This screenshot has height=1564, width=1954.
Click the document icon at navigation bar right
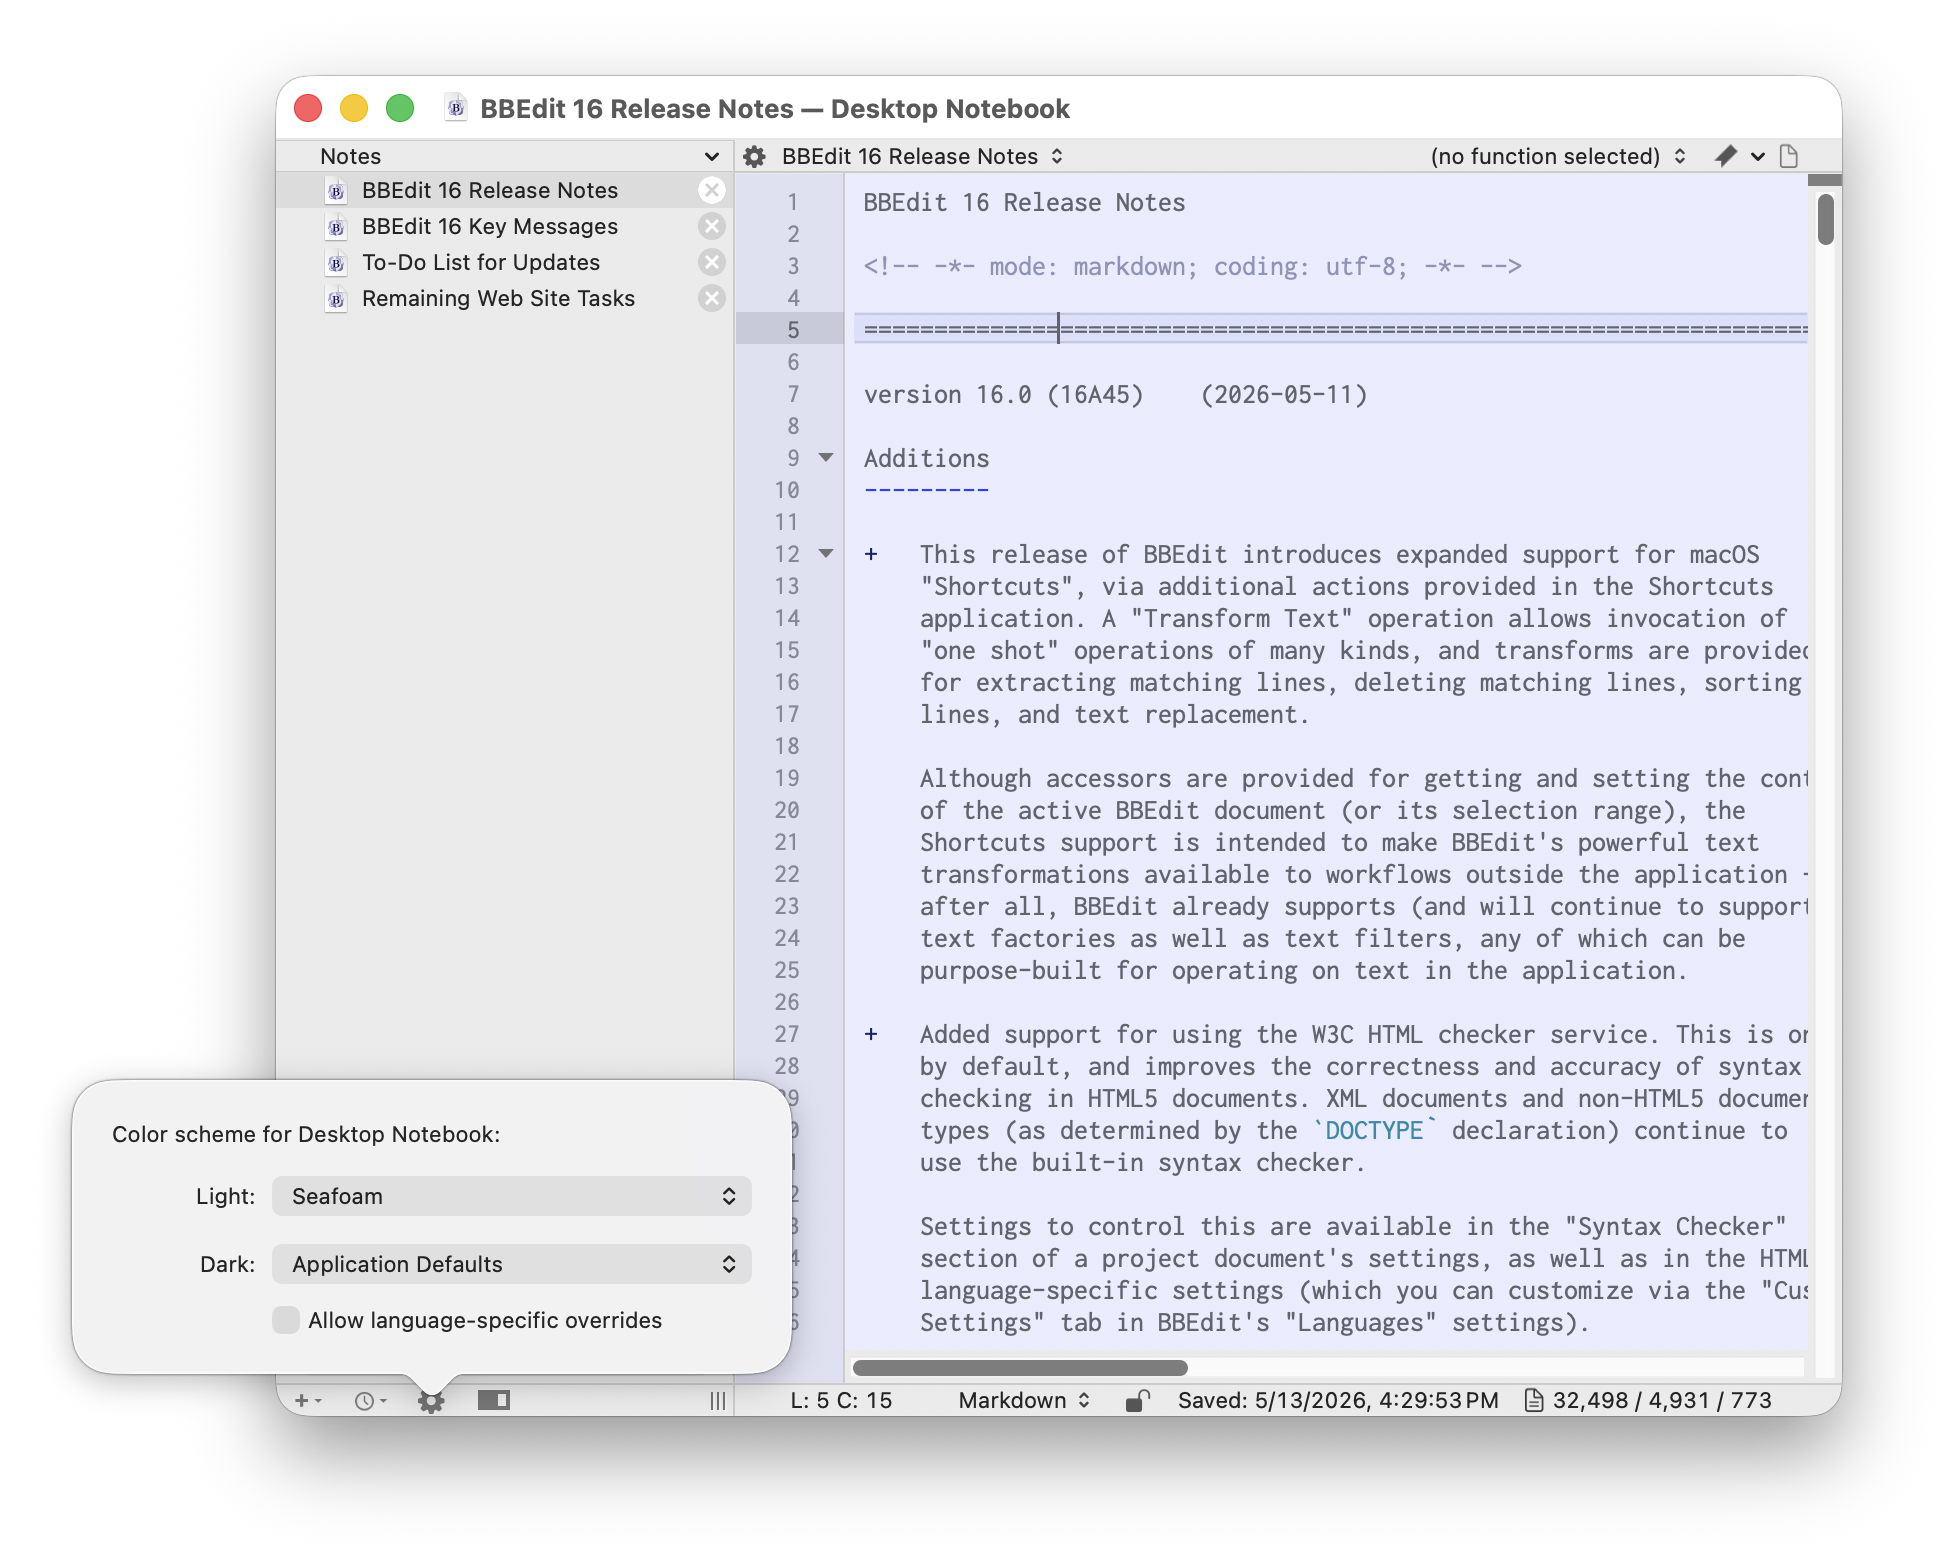pos(1789,156)
